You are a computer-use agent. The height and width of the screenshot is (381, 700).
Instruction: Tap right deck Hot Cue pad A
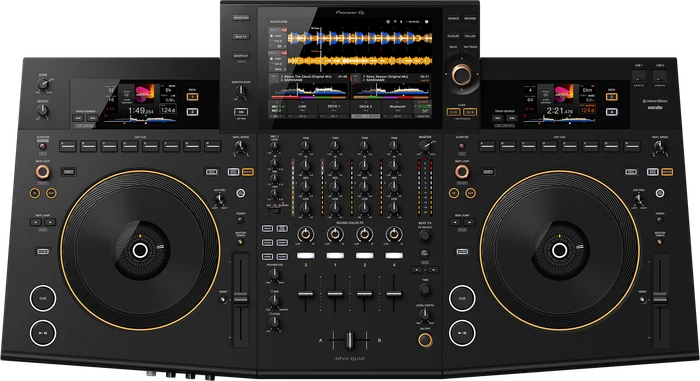(487, 146)
